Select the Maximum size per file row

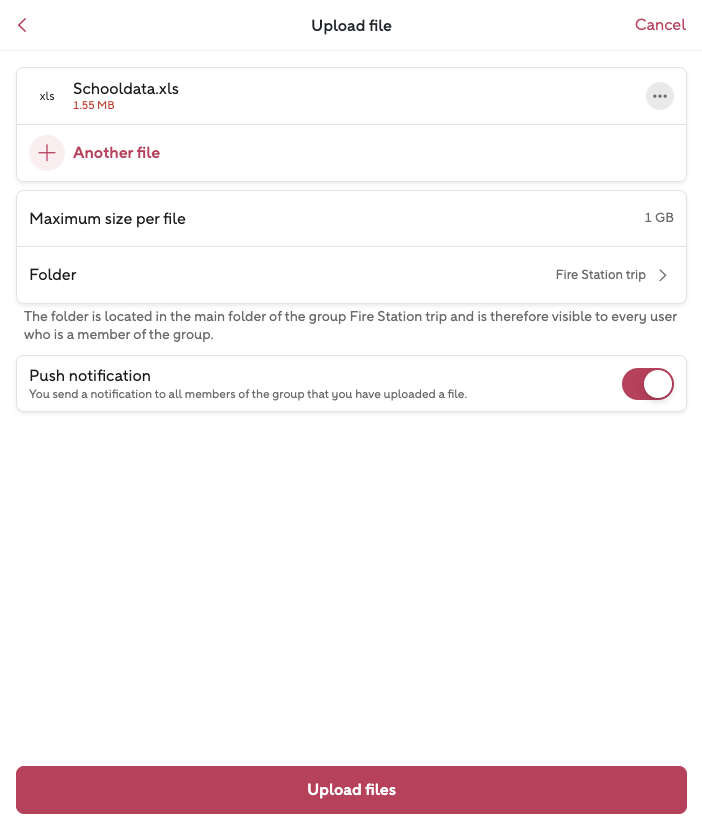point(108,219)
